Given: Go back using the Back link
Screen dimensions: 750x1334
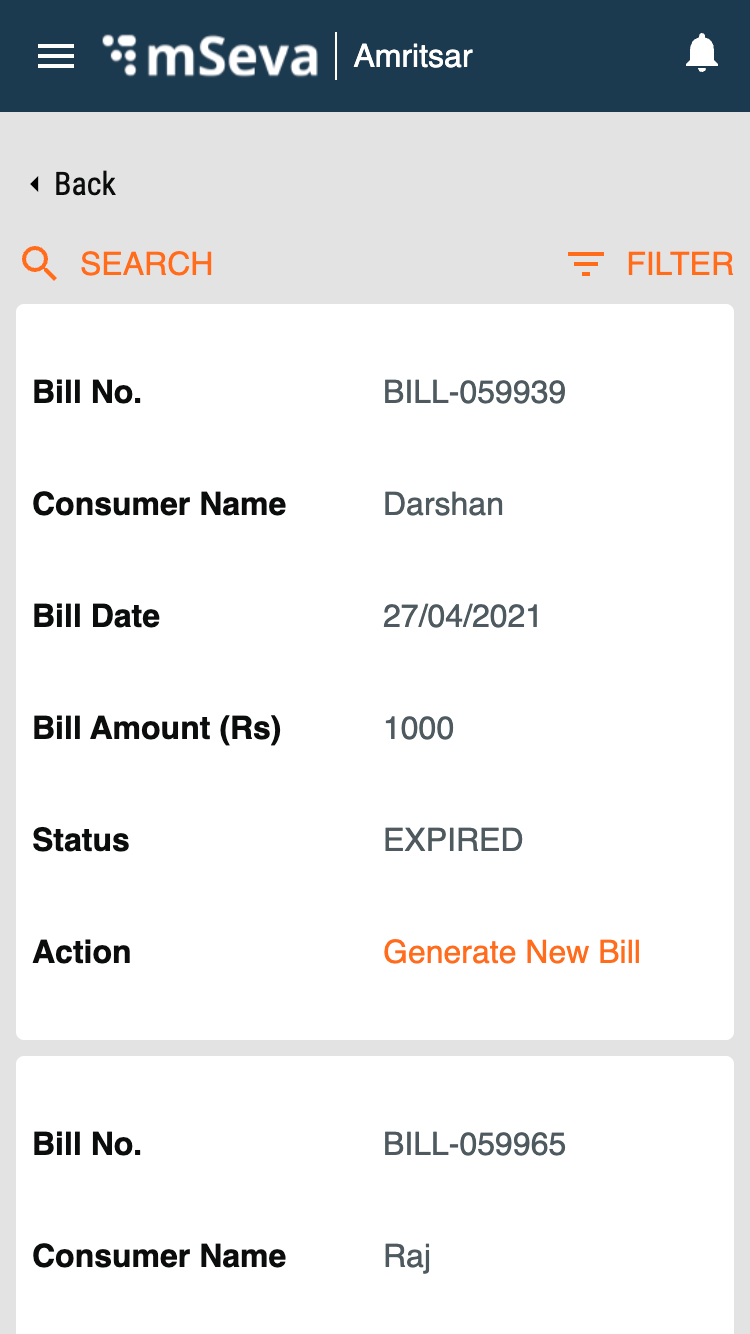Looking at the screenshot, I should click(85, 184).
